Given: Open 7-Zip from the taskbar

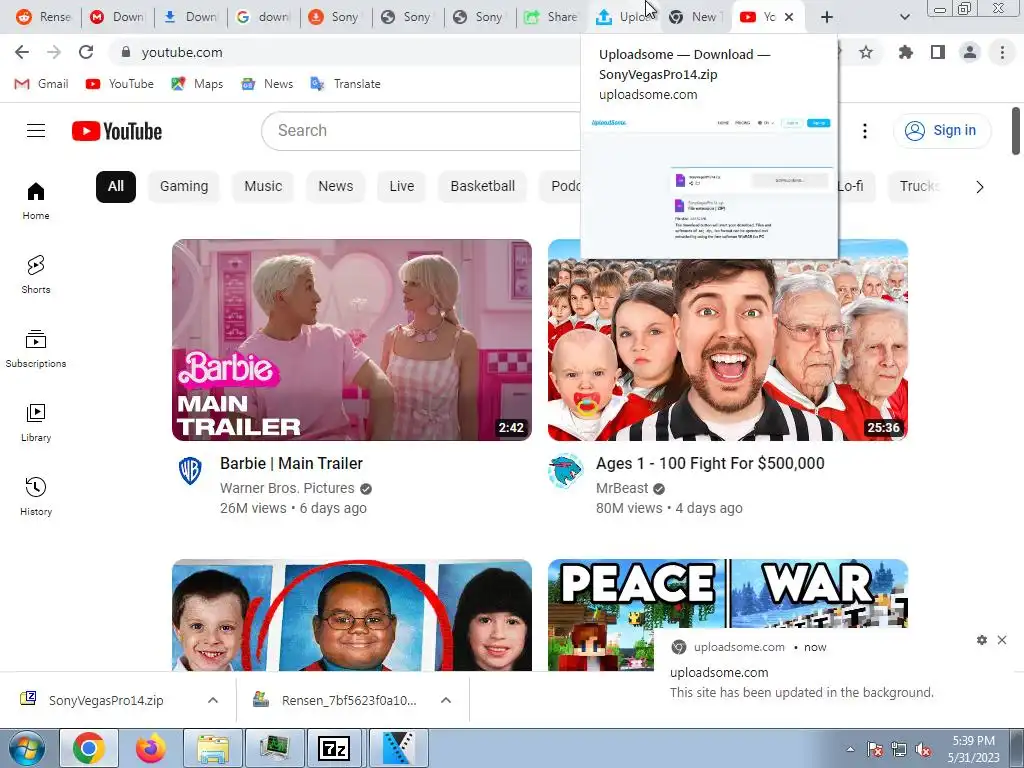Looking at the screenshot, I should click(334, 748).
